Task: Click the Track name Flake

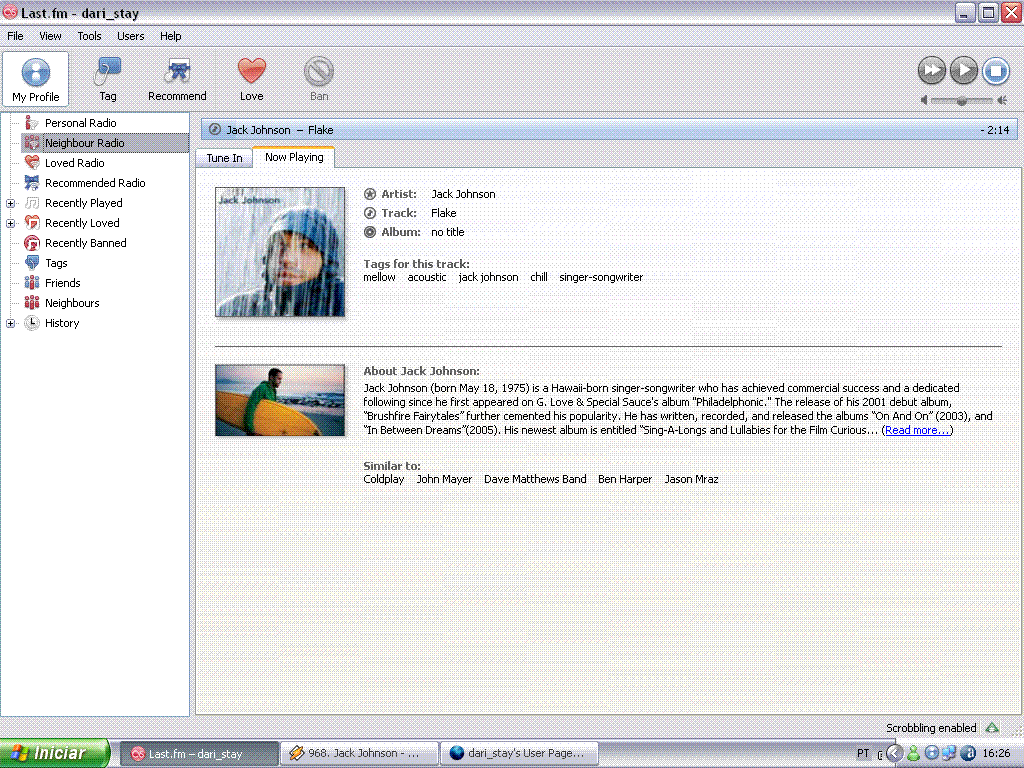Action: (x=443, y=213)
